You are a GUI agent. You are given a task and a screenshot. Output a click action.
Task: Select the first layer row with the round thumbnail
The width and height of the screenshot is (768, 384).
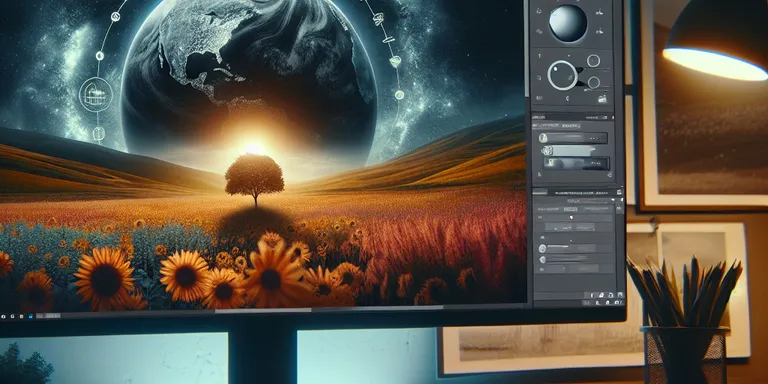[x=573, y=138]
